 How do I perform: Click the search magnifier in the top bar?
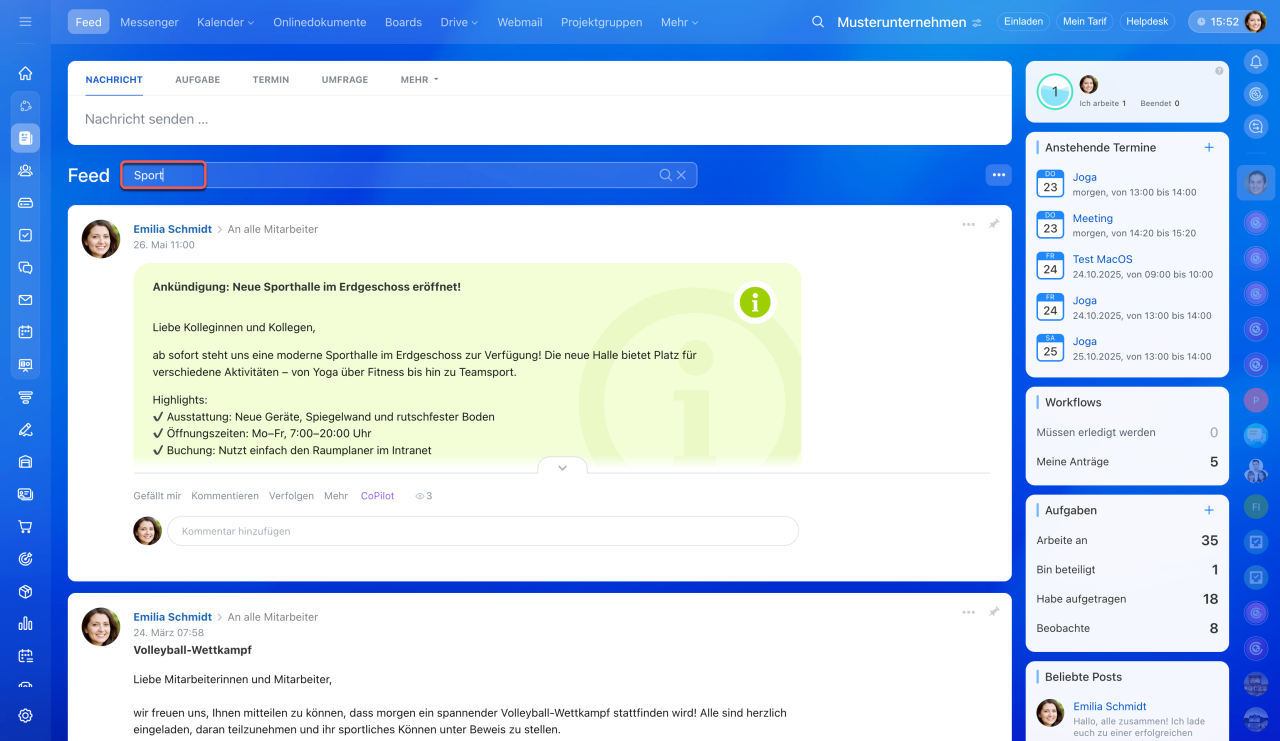[x=818, y=22]
